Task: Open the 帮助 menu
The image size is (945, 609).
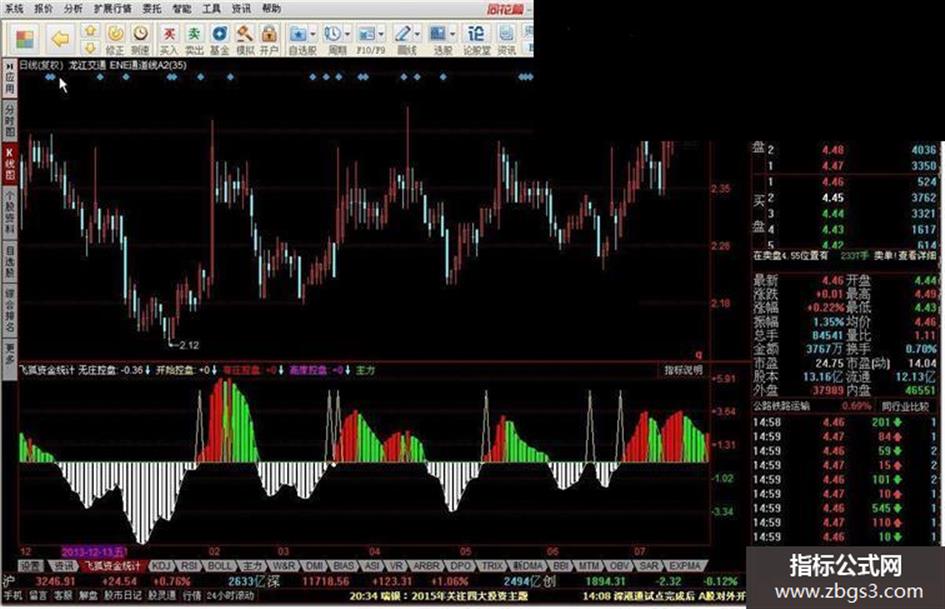Action: coord(271,8)
